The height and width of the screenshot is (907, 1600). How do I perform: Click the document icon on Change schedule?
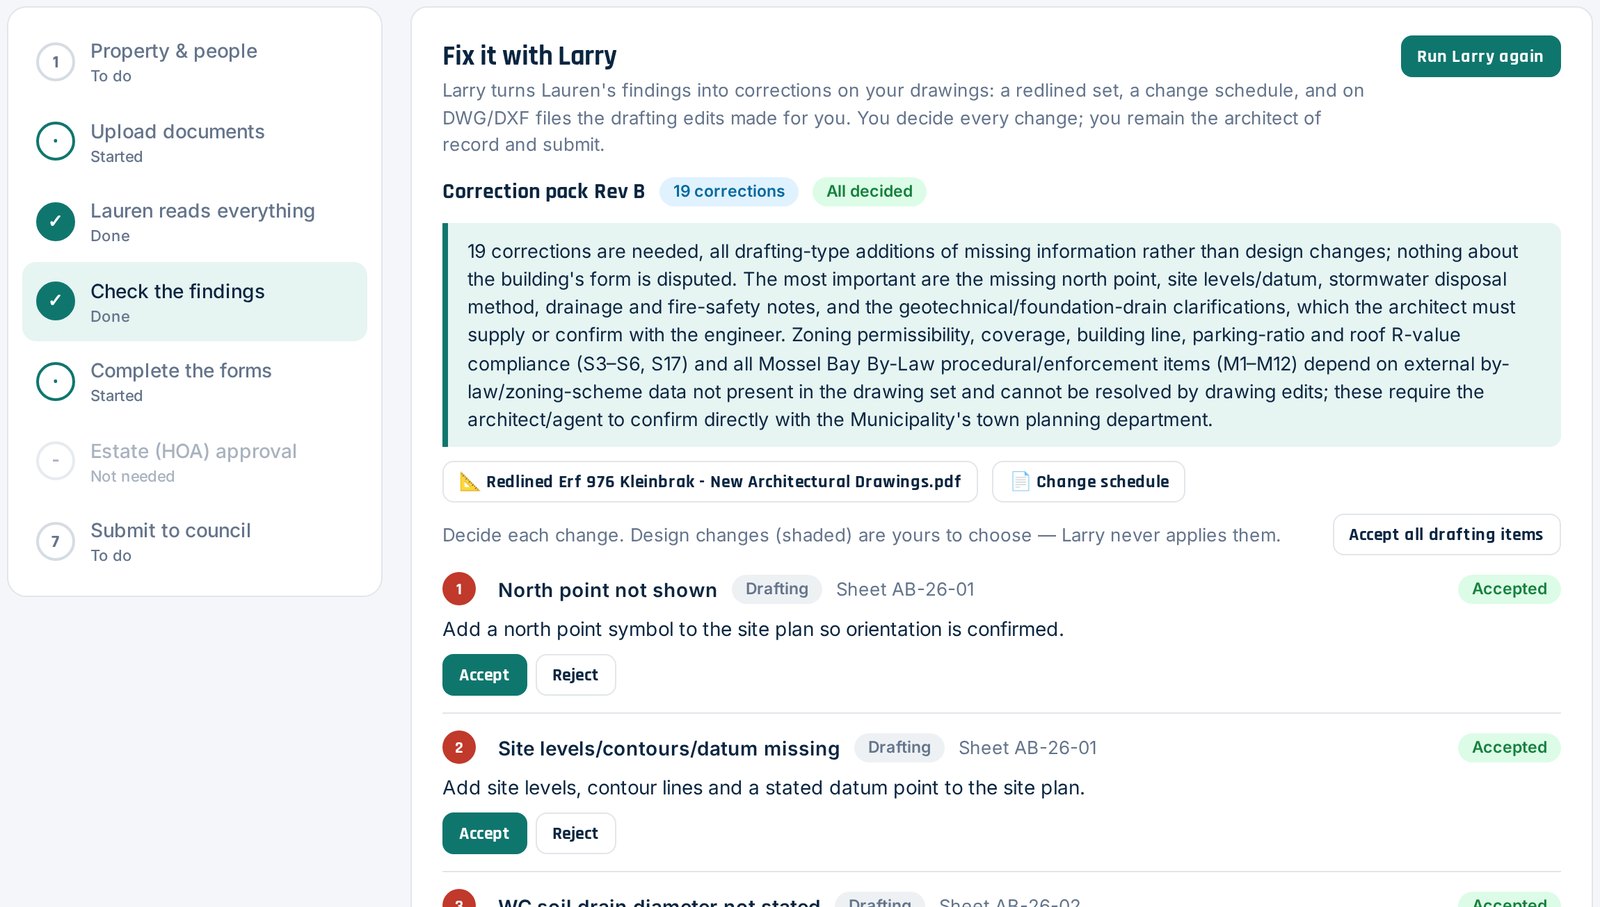click(x=1020, y=482)
